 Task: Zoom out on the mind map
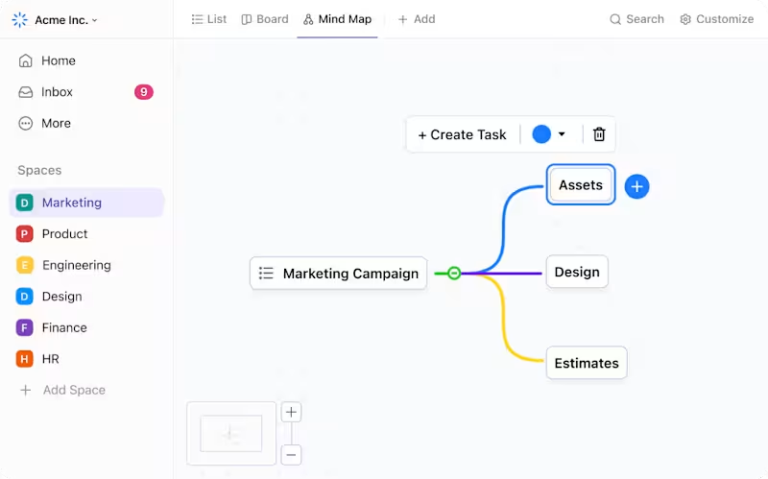[291, 455]
